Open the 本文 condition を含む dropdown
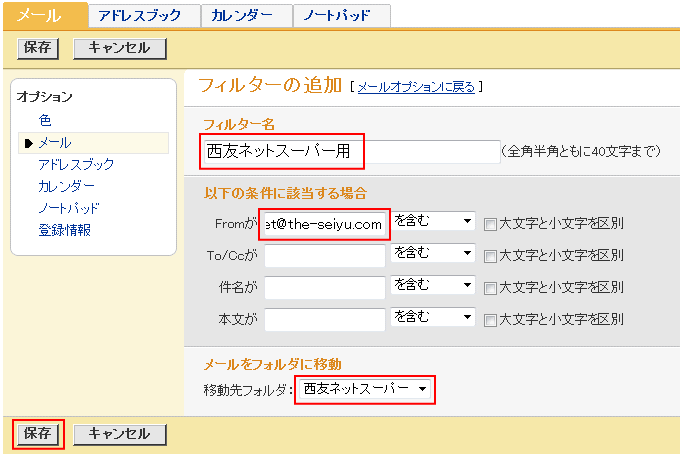This screenshot has width=680, height=458. point(432,318)
